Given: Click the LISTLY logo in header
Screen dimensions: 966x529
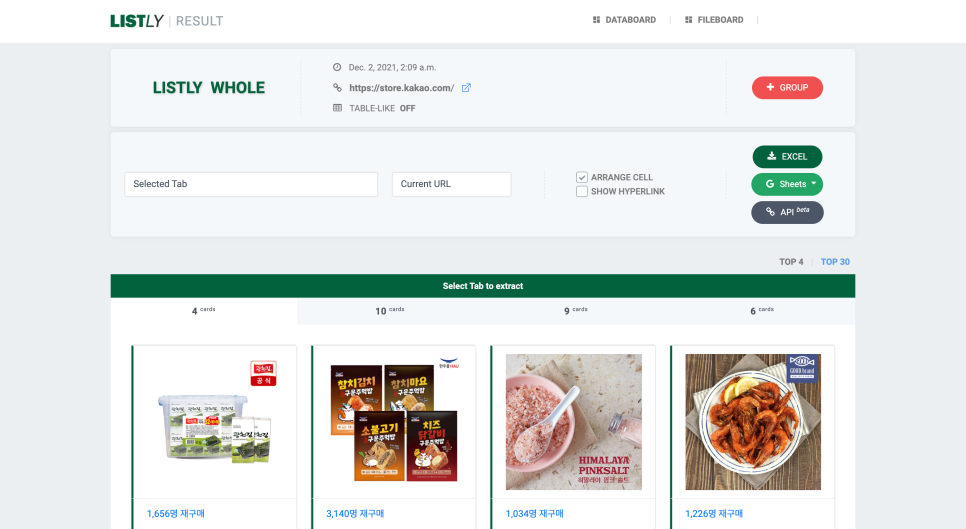Looking at the screenshot, I should tap(137, 21).
